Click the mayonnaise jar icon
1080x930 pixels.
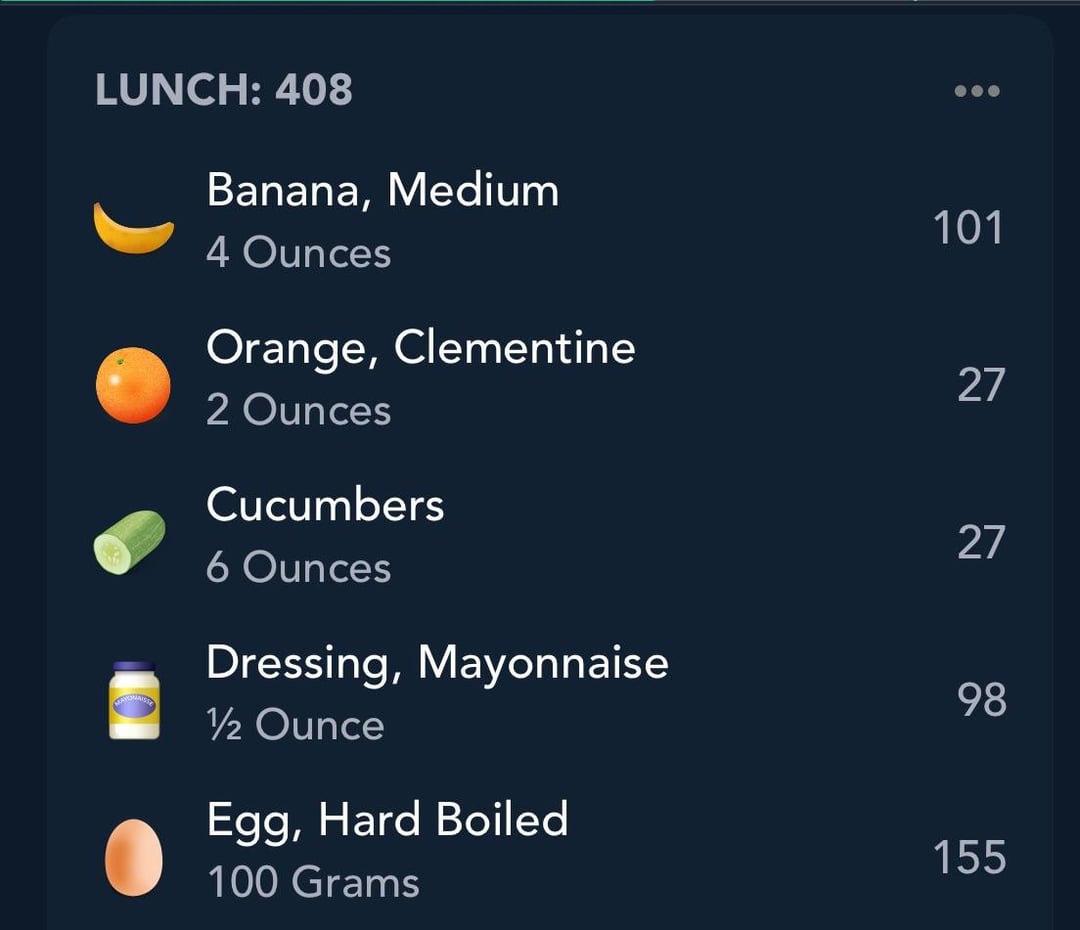(x=134, y=700)
